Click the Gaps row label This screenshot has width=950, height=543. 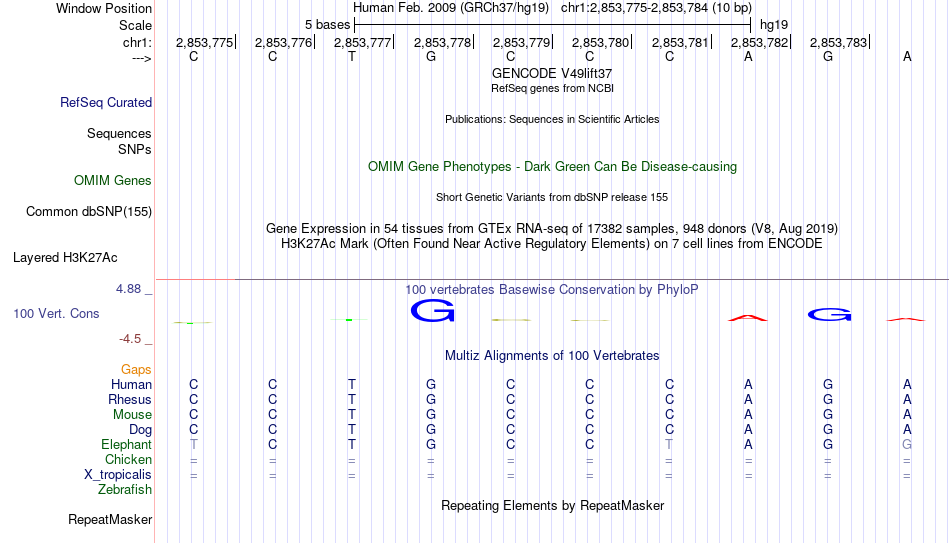tap(136, 370)
